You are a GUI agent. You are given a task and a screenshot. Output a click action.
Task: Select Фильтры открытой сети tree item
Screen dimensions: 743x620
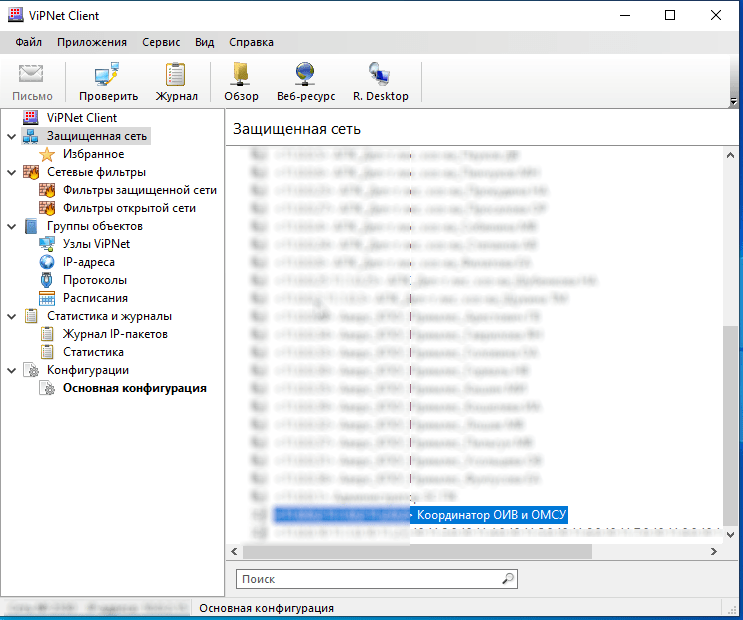pyautogui.click(x=129, y=208)
